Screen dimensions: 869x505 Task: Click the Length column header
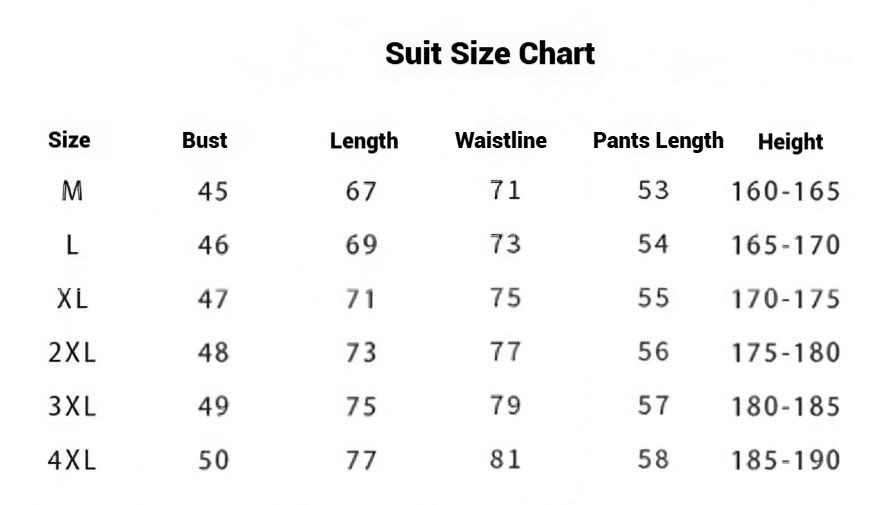364,141
